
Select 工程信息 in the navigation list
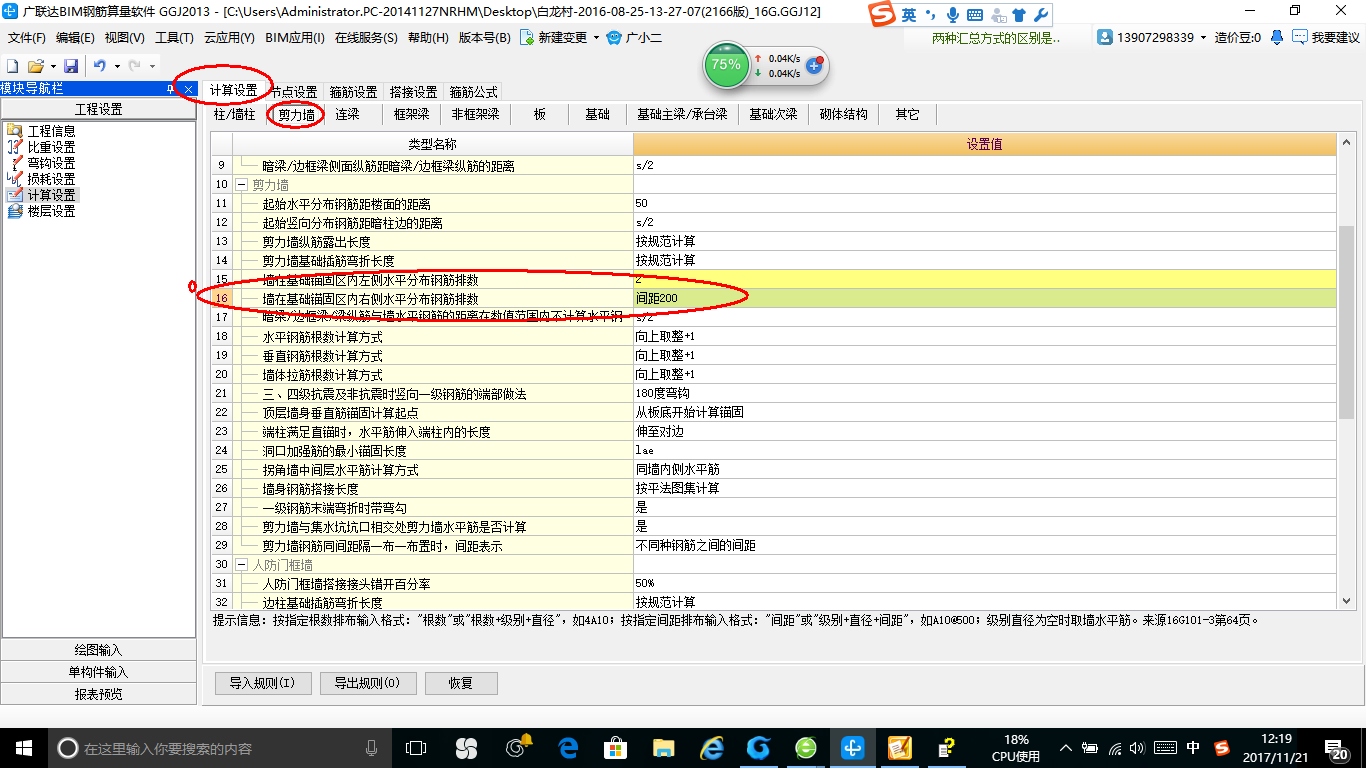coord(51,131)
